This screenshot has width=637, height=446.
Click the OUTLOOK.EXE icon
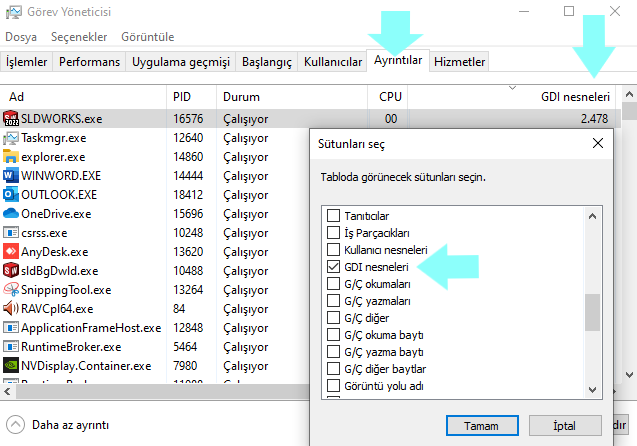click(12, 195)
